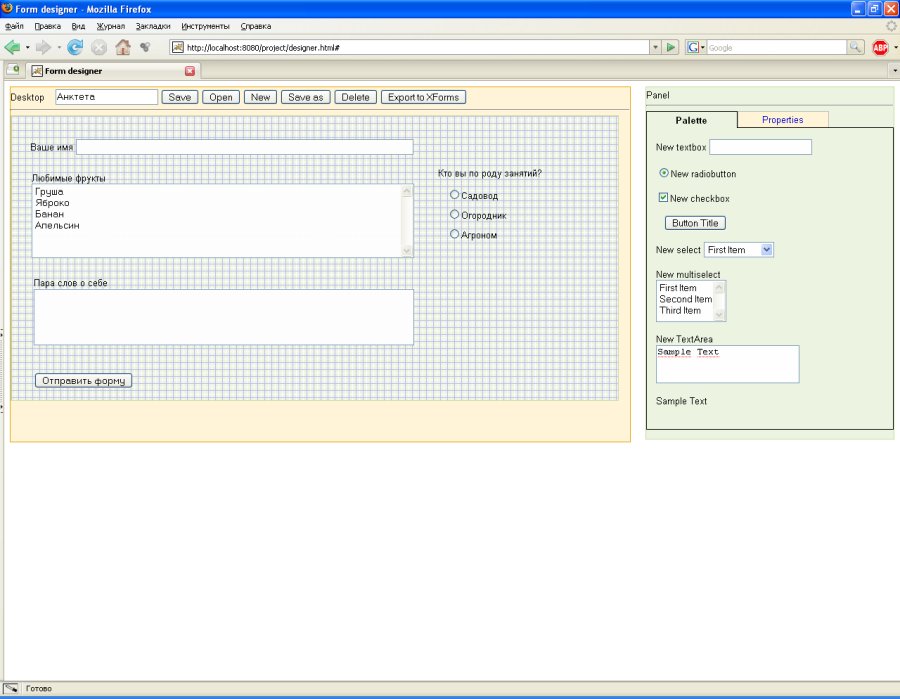Click the Пара слов о себе textarea
900x699 pixels.
(x=223, y=317)
